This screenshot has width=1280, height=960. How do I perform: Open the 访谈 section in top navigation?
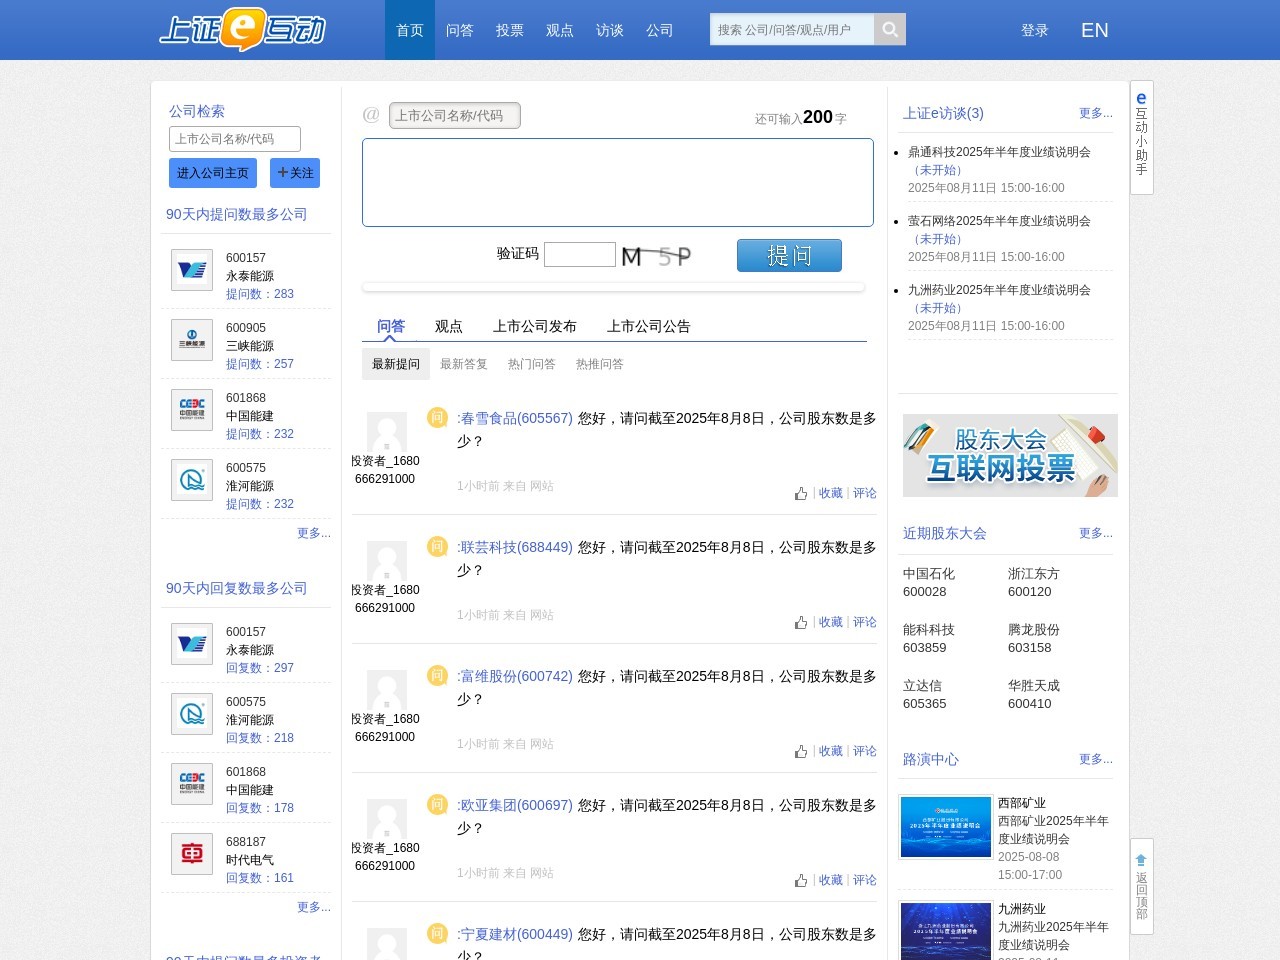(609, 30)
